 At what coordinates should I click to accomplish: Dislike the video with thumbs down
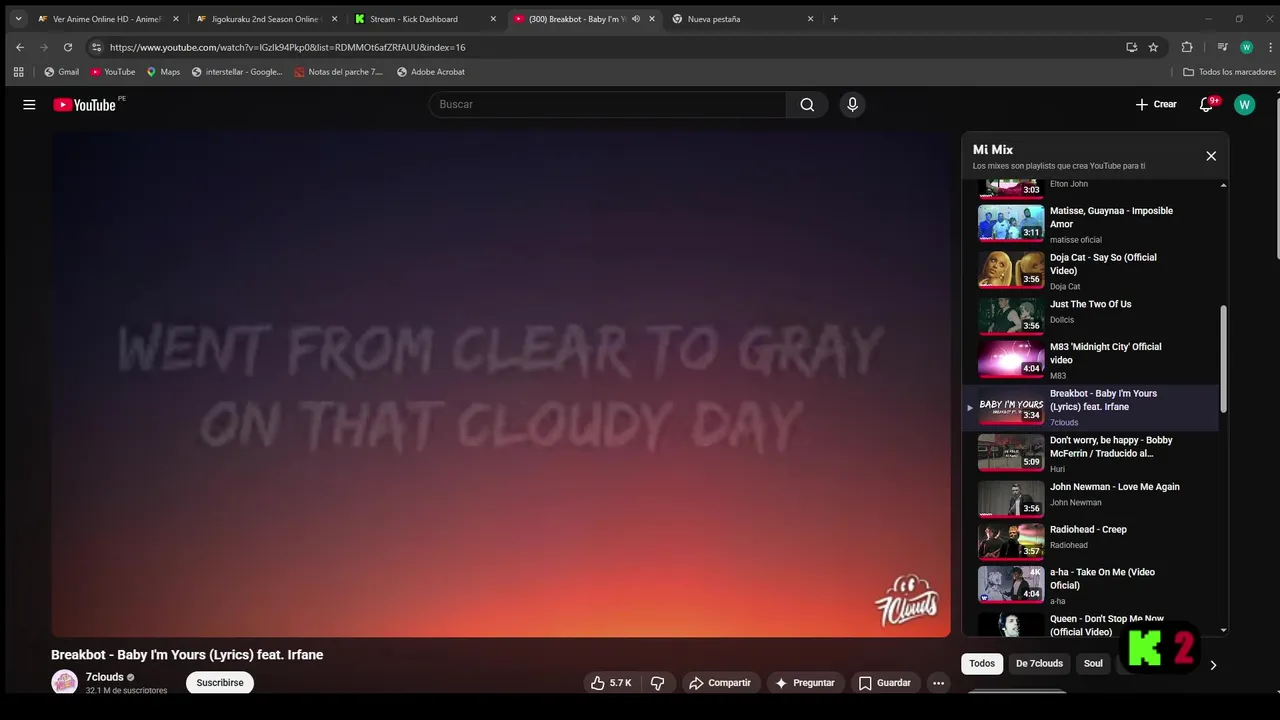657,683
